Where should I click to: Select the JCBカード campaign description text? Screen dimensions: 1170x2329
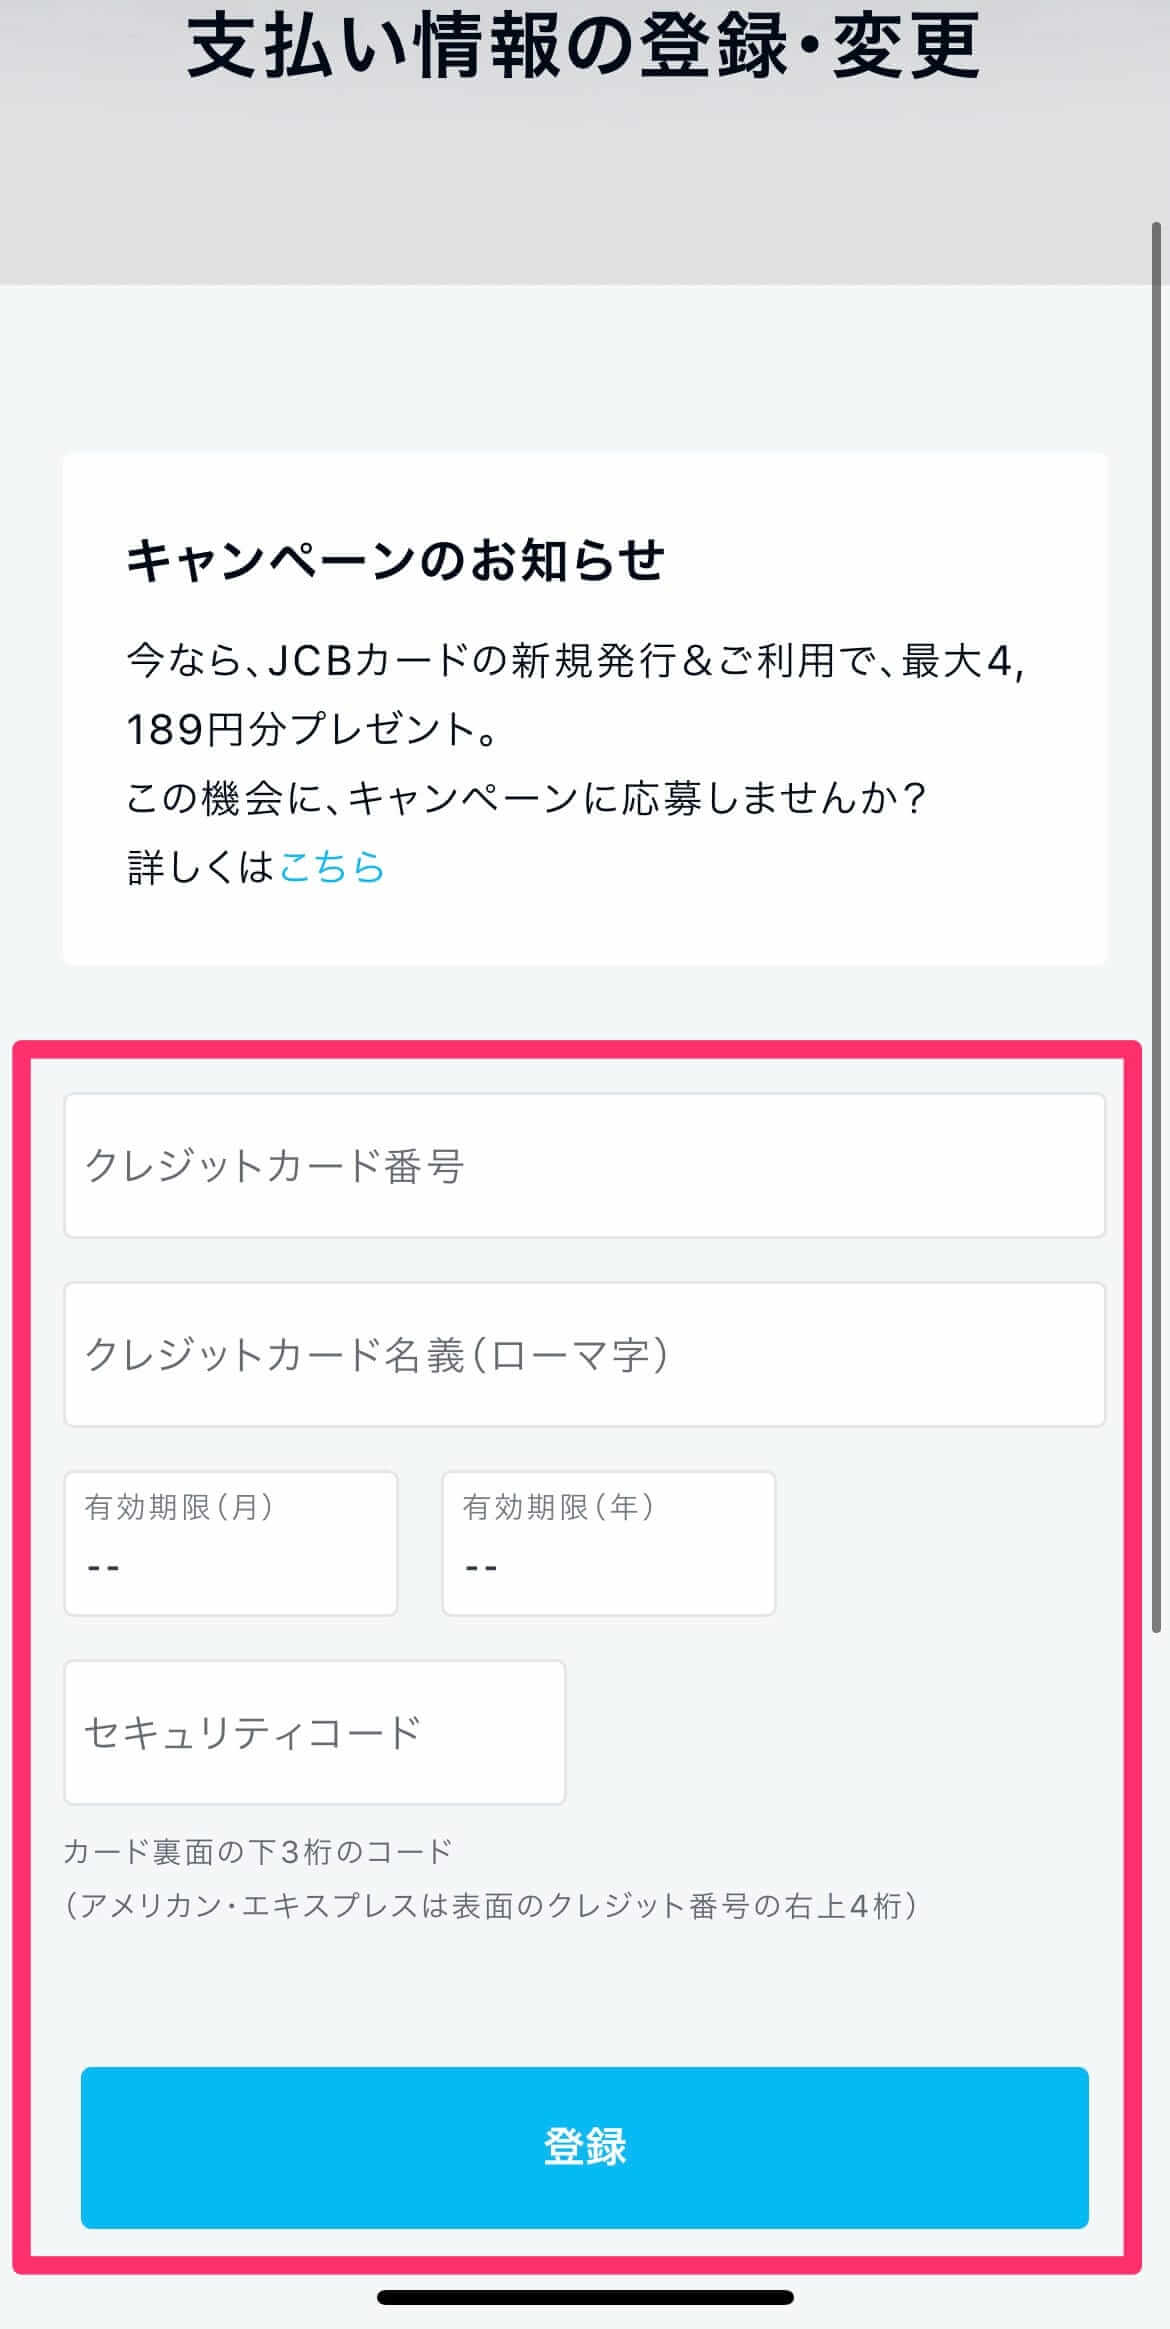click(x=576, y=695)
